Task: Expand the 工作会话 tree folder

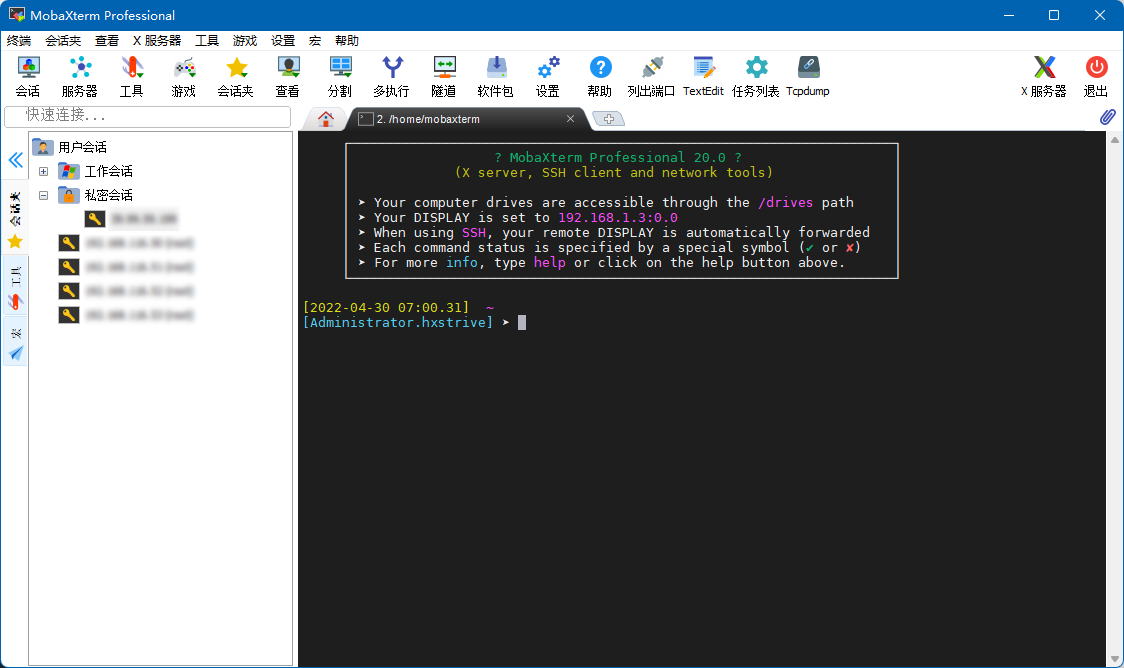Action: (x=44, y=172)
